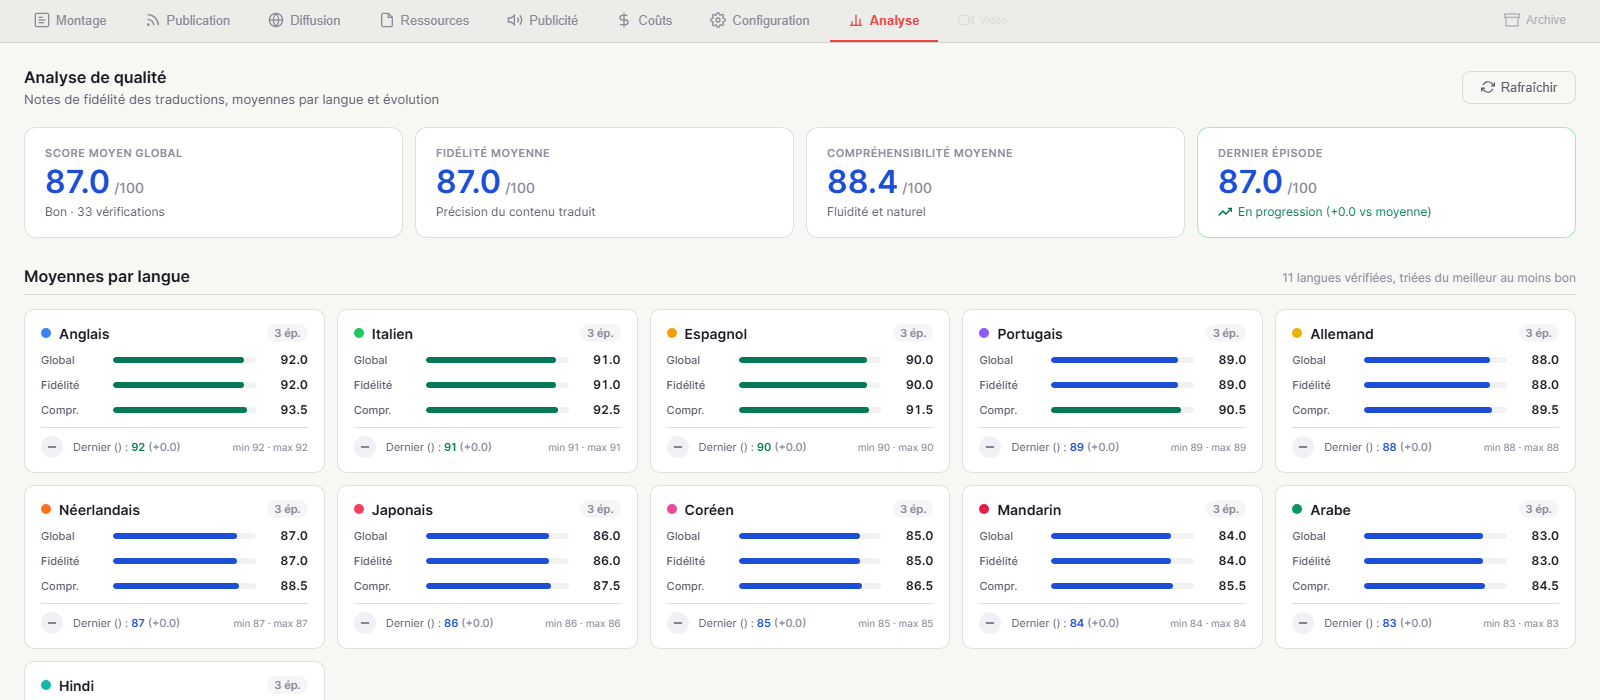Image resolution: width=1600 pixels, height=700 pixels.
Task: Click the trend arrow icon in Dernier épisode
Action: [x=1225, y=212]
